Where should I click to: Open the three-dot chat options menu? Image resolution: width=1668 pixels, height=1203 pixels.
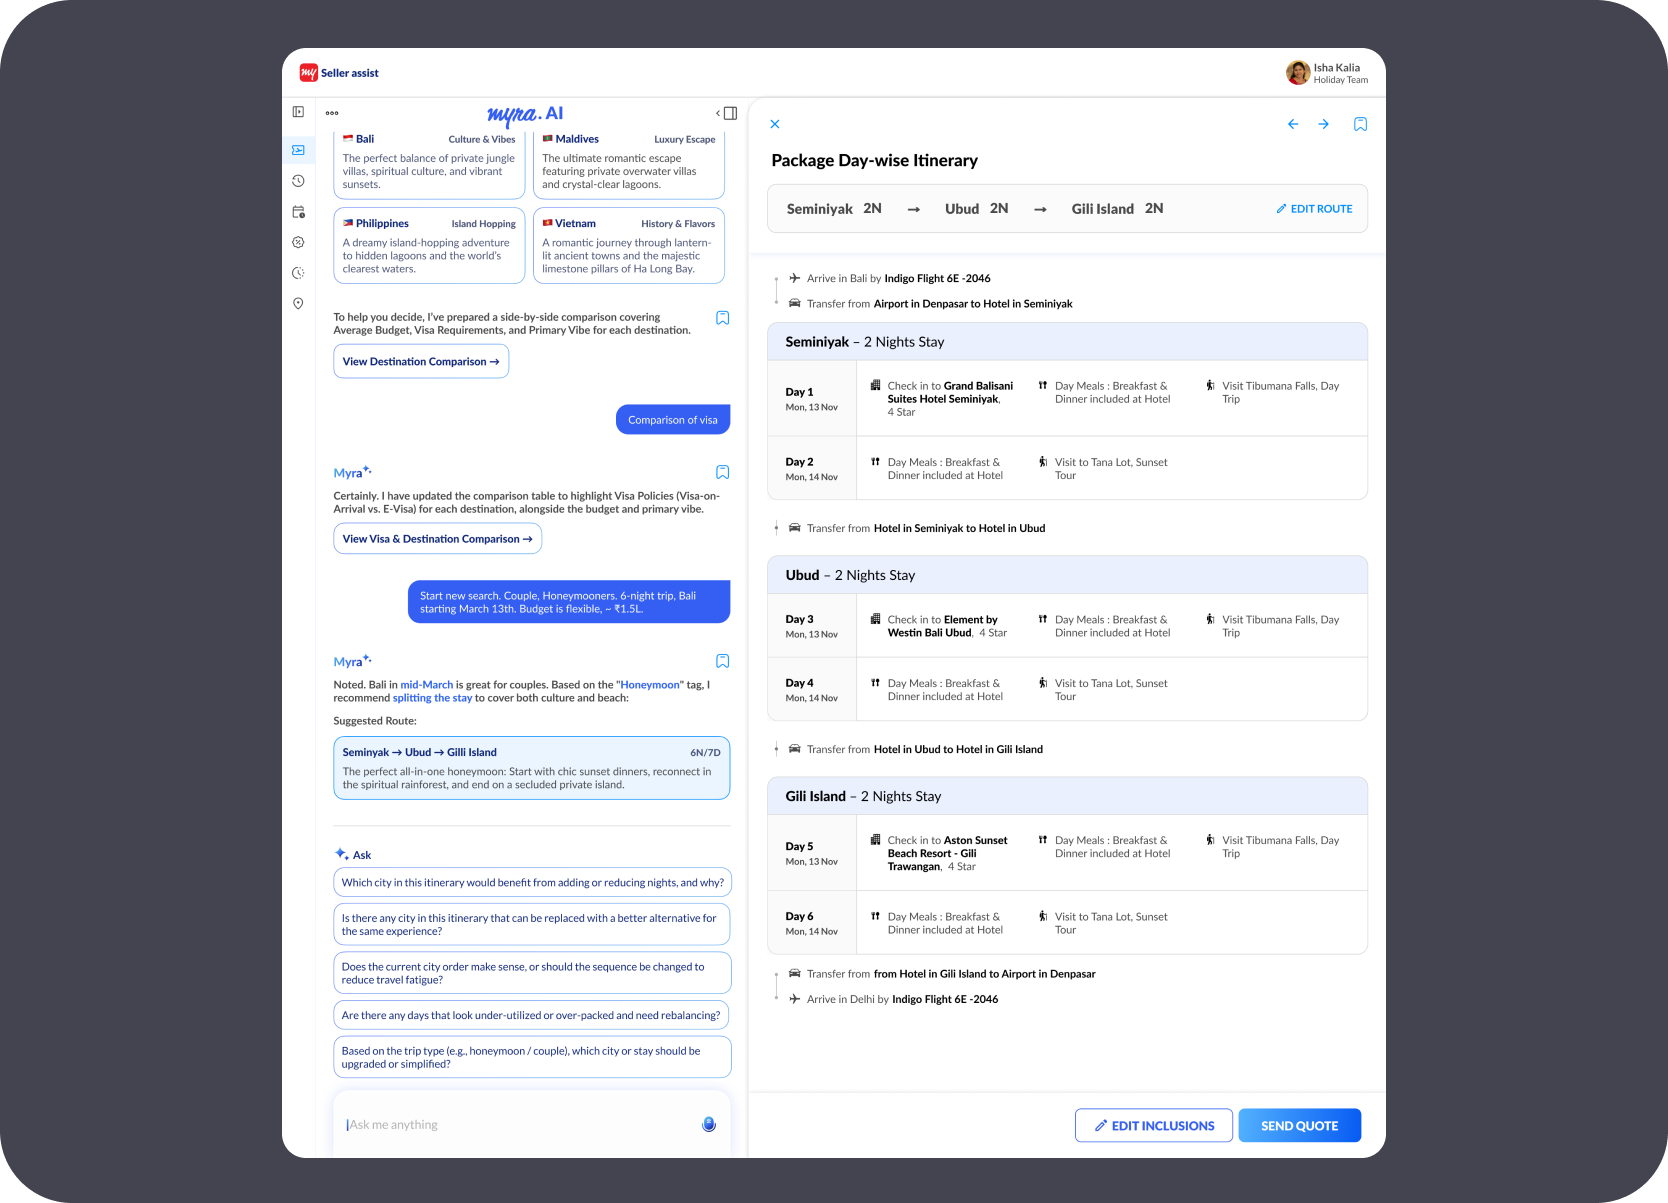click(332, 113)
